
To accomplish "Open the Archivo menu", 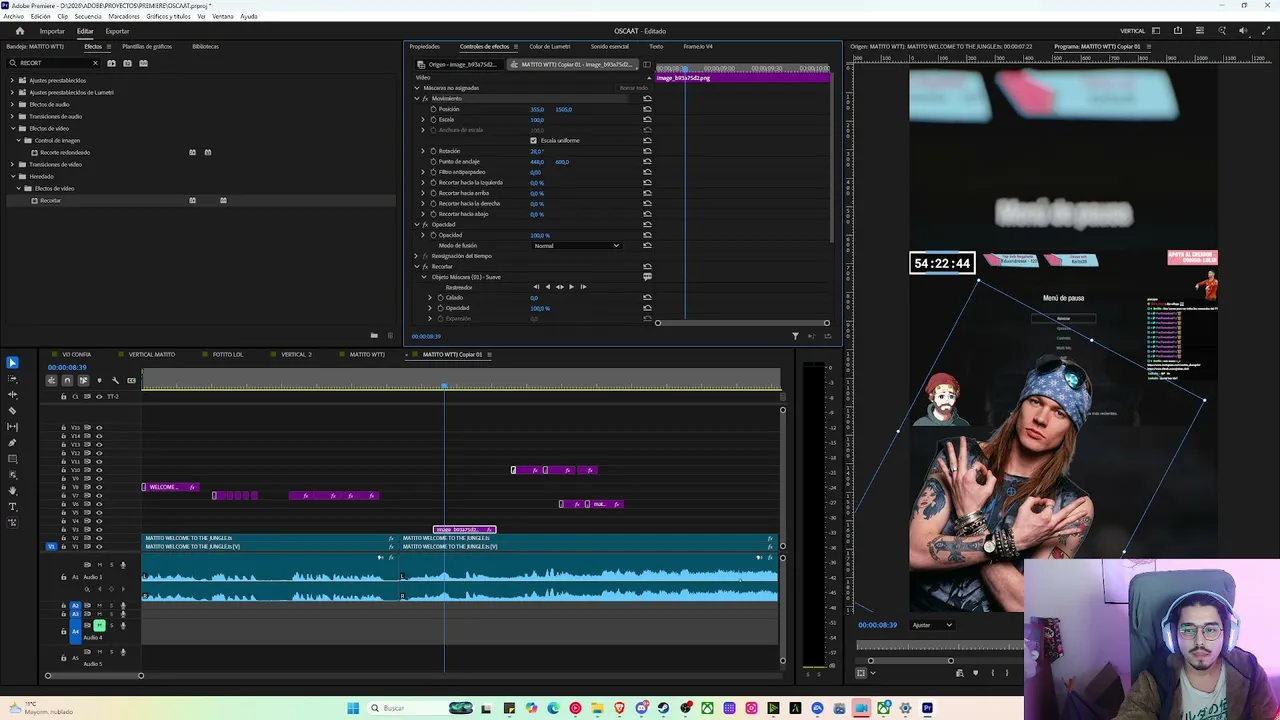I will tap(13, 17).
